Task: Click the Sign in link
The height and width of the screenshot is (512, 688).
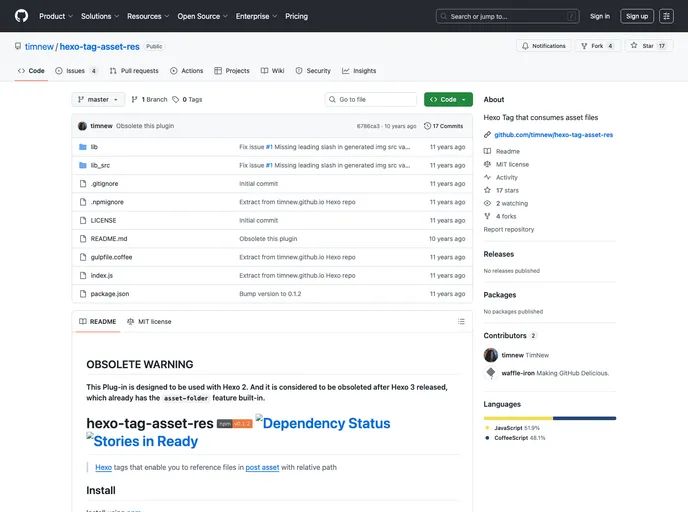Action: point(600,16)
